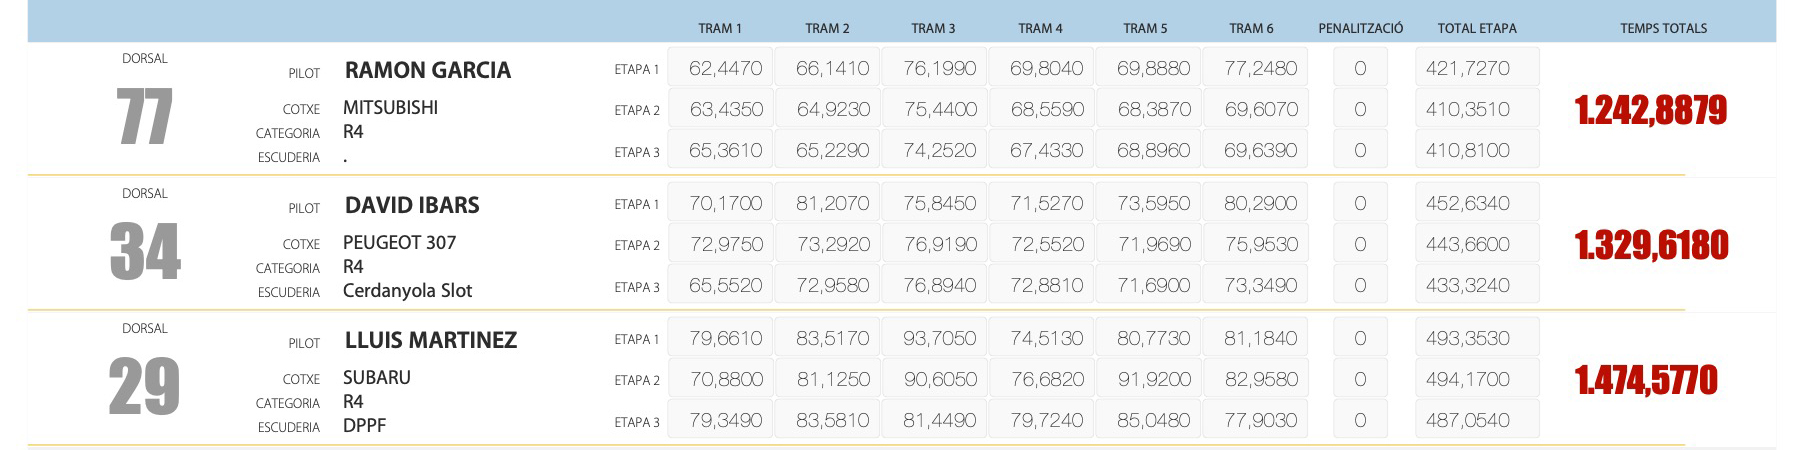
Task: Click dorsal number 77
Action: point(145,116)
